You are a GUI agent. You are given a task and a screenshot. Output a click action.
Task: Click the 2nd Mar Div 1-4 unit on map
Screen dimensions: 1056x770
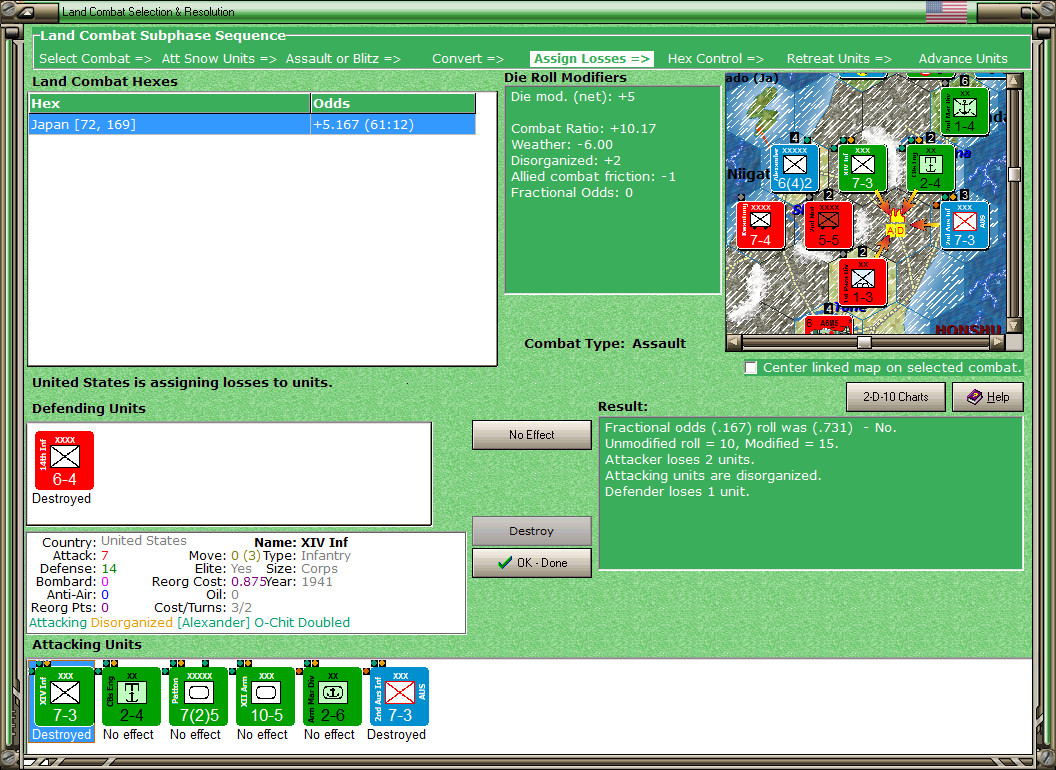[x=964, y=111]
